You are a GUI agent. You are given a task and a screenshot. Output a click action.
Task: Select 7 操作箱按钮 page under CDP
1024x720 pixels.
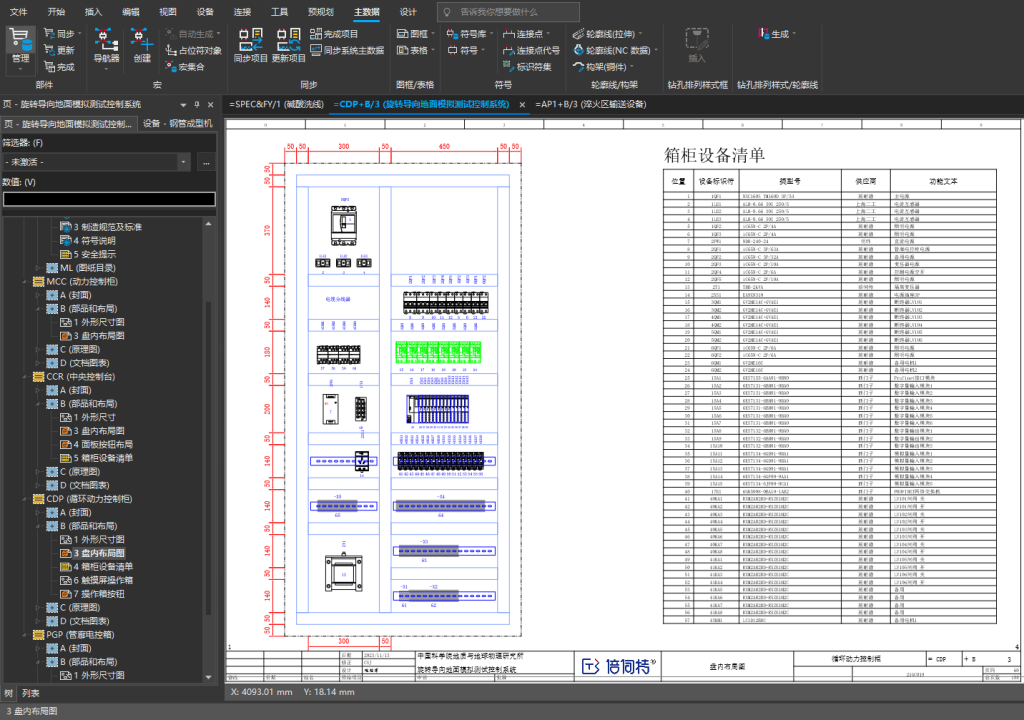tap(93, 594)
